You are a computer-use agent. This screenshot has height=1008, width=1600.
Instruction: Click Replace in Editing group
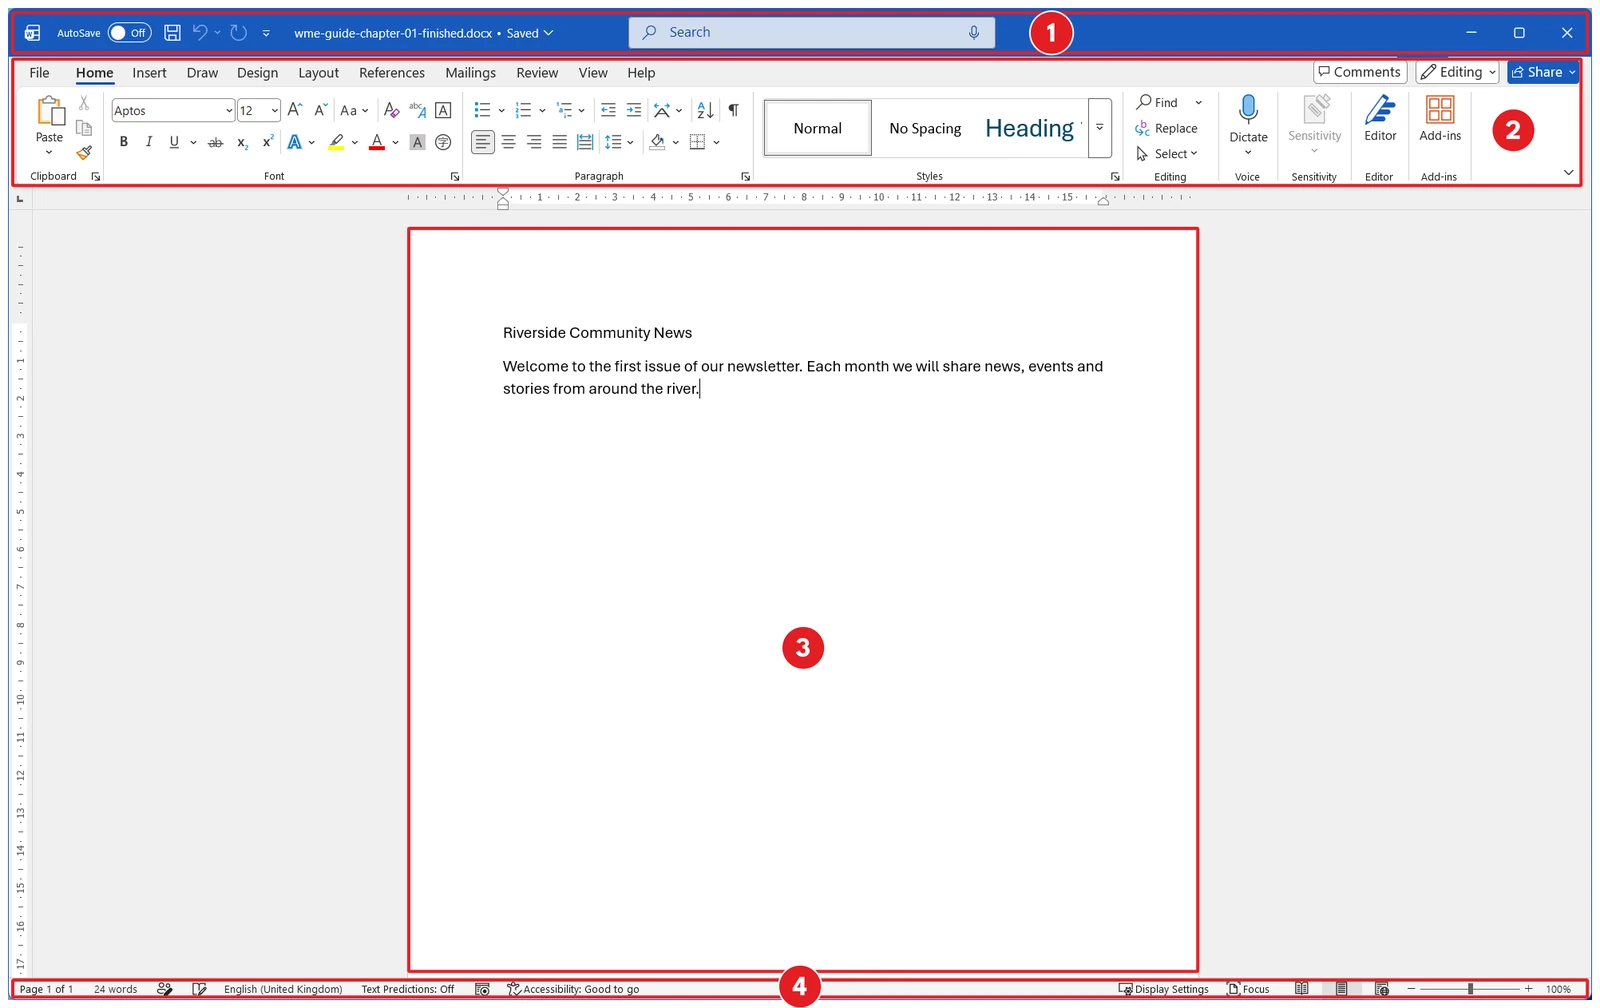tap(1166, 128)
